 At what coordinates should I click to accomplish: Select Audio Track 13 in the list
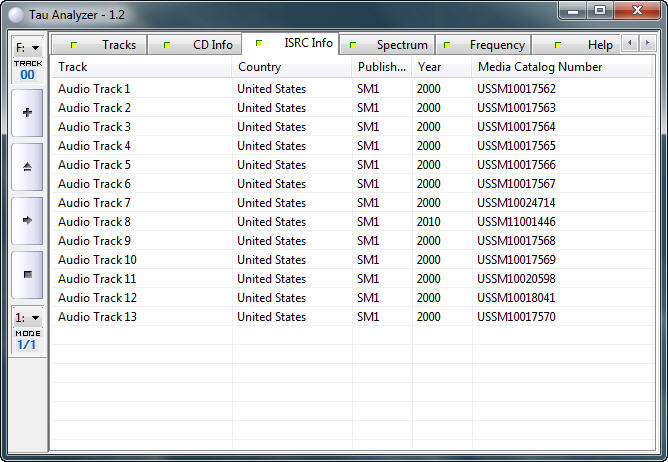tap(98, 317)
